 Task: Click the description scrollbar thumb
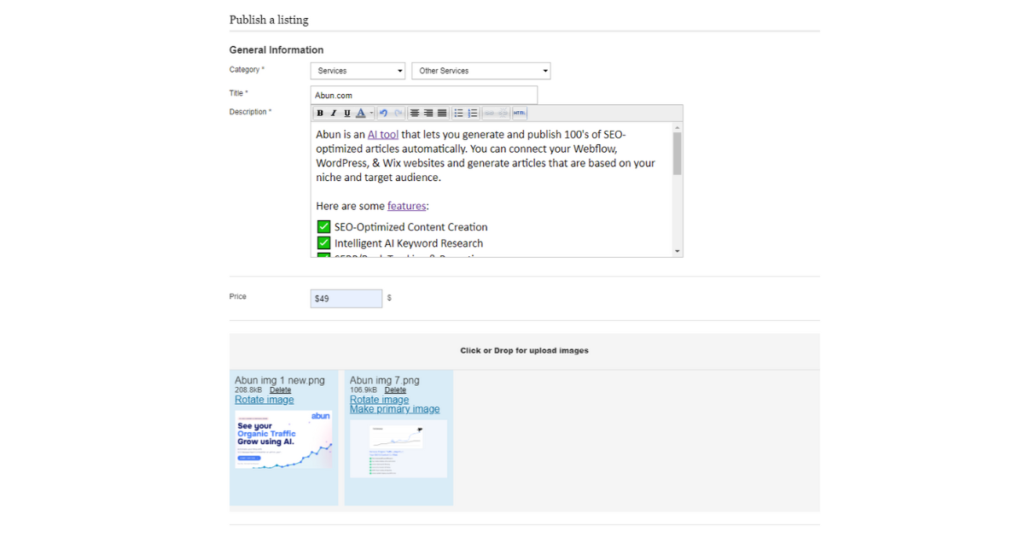point(677,154)
